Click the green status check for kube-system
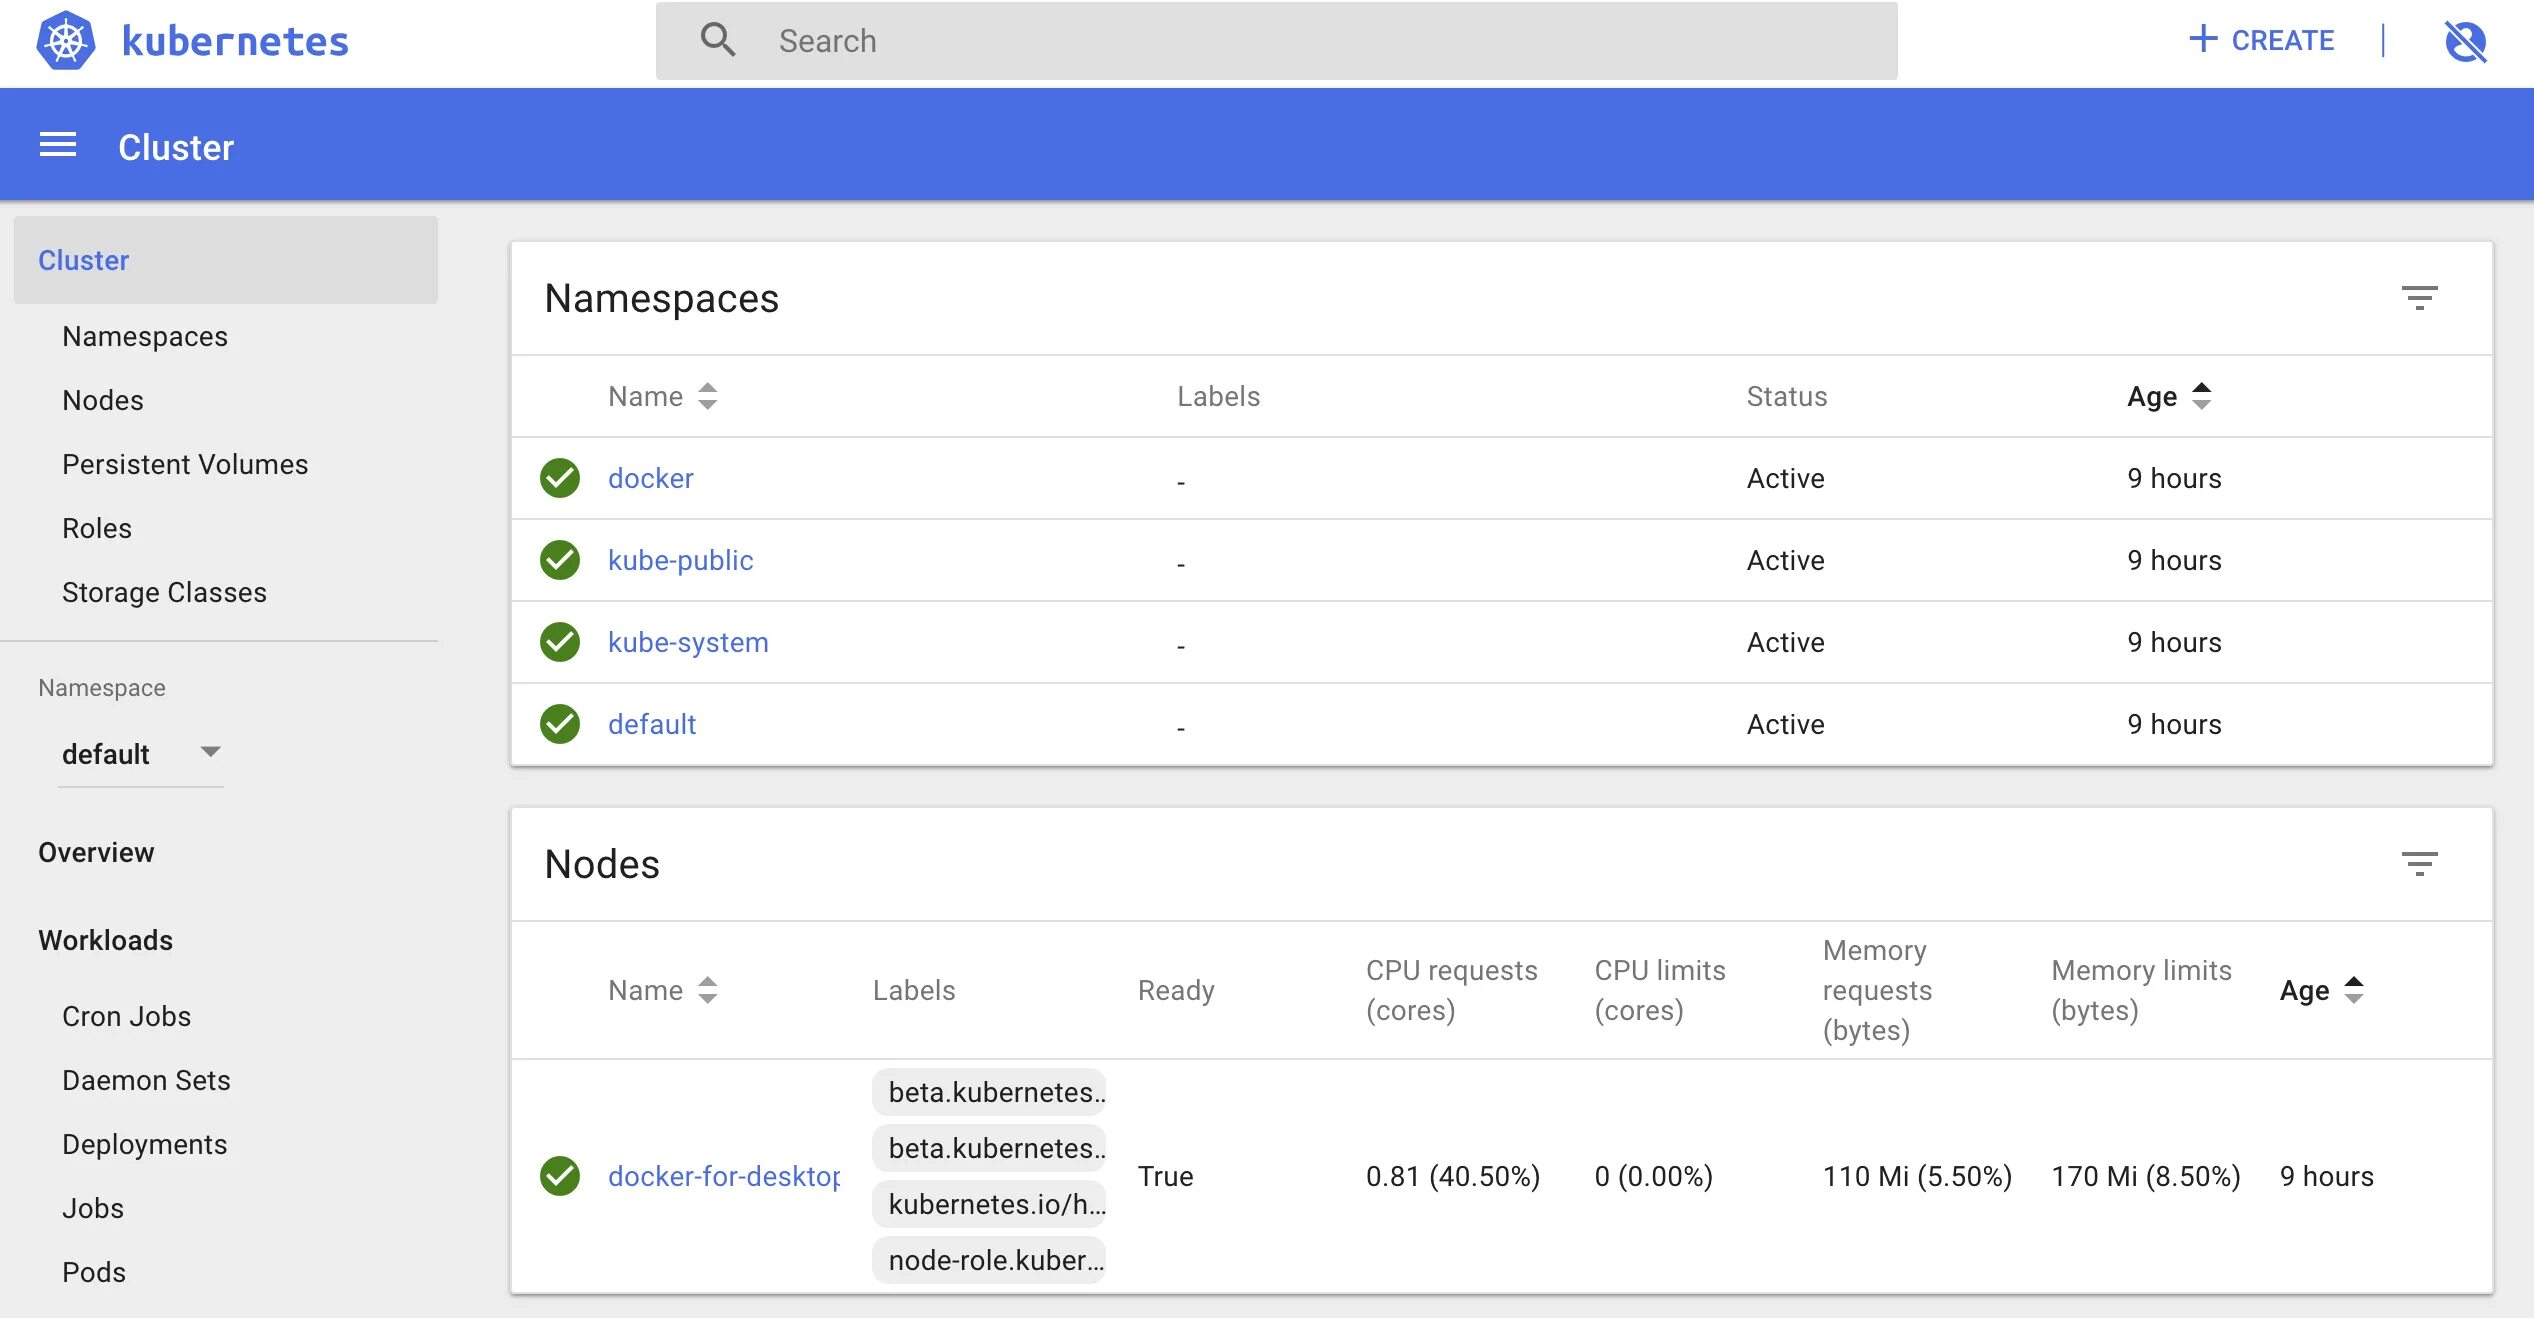This screenshot has height=1318, width=2534. pyautogui.click(x=560, y=642)
